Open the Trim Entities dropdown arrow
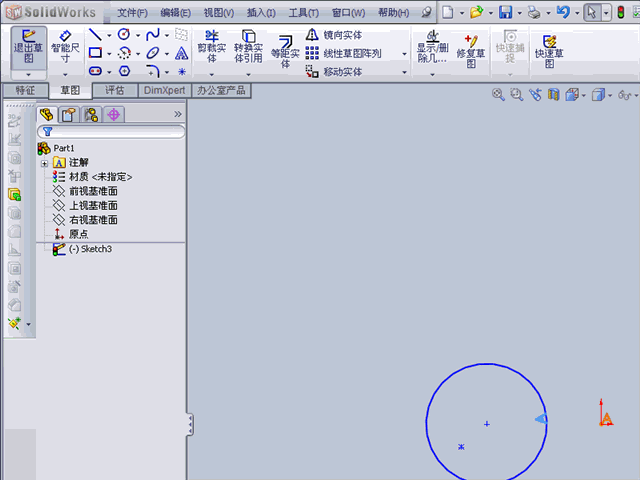 [x=211, y=75]
